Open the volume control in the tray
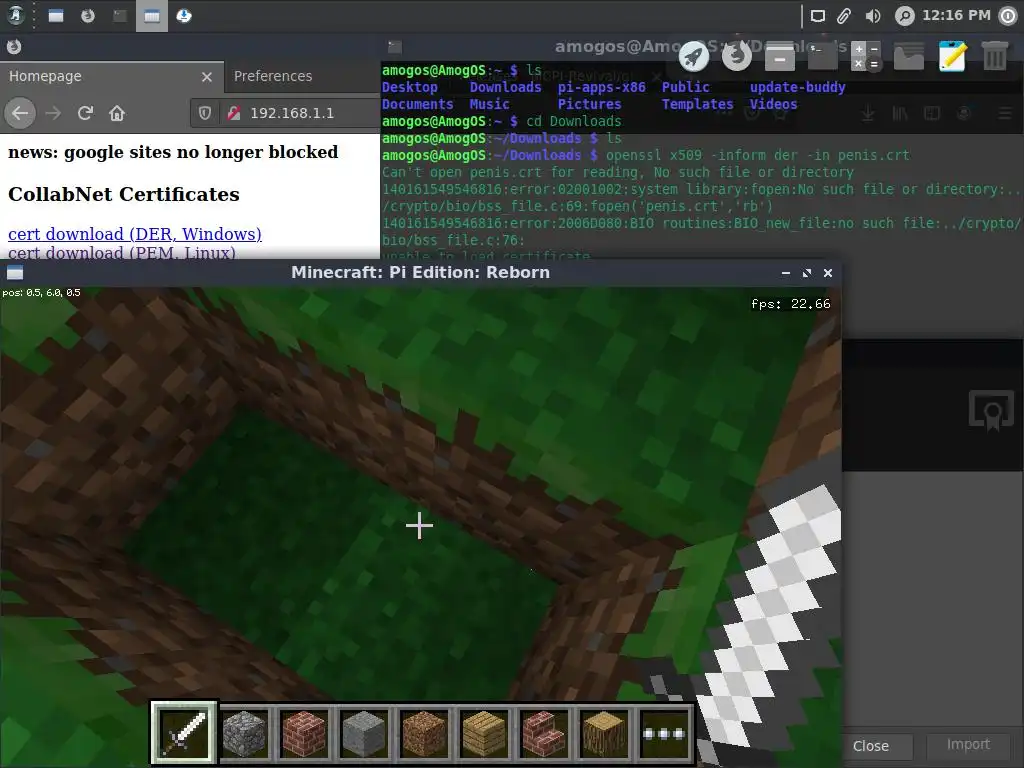This screenshot has height=768, width=1024. 872,16
